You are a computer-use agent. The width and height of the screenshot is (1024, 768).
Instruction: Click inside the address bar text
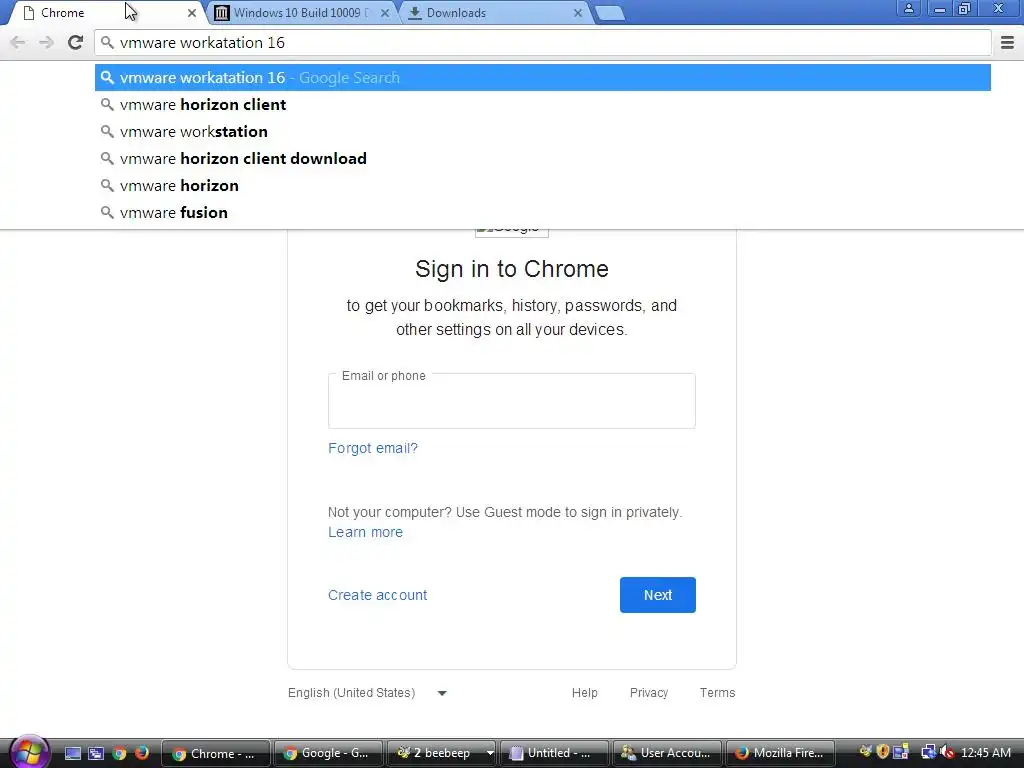pos(202,42)
